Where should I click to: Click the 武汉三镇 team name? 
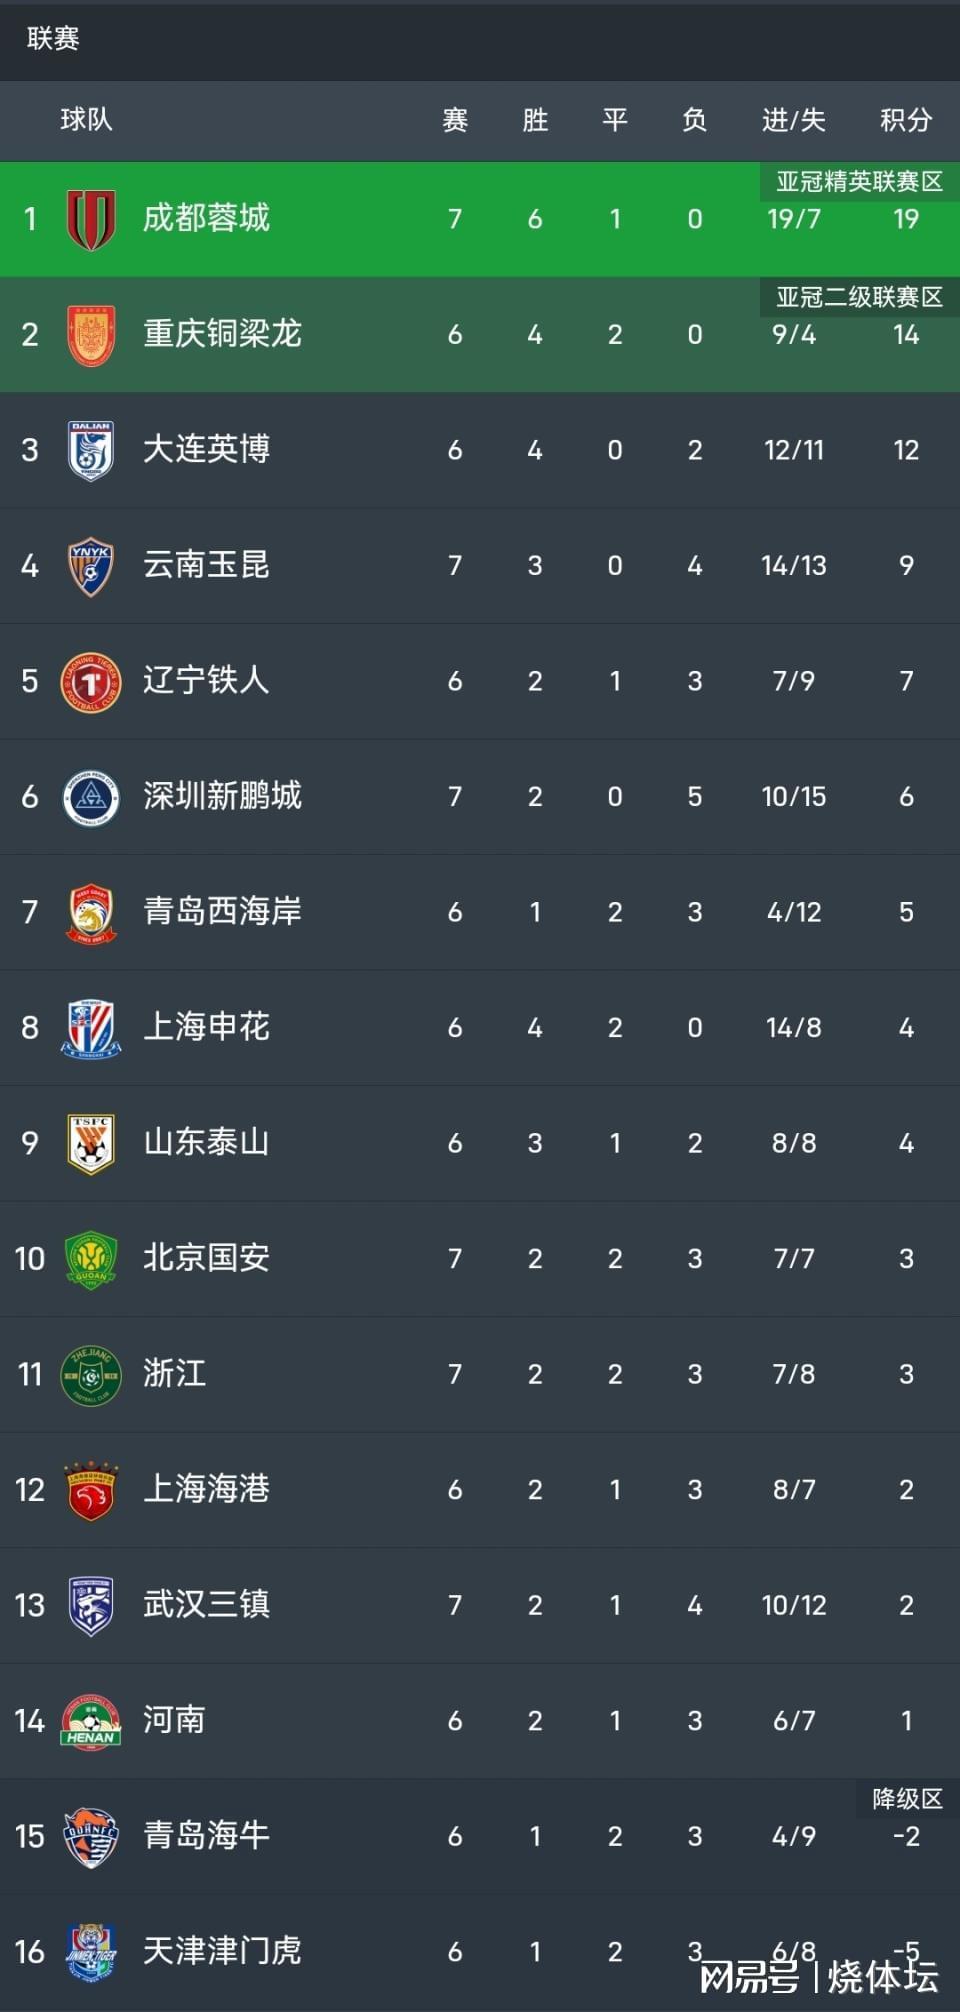tap(206, 1604)
